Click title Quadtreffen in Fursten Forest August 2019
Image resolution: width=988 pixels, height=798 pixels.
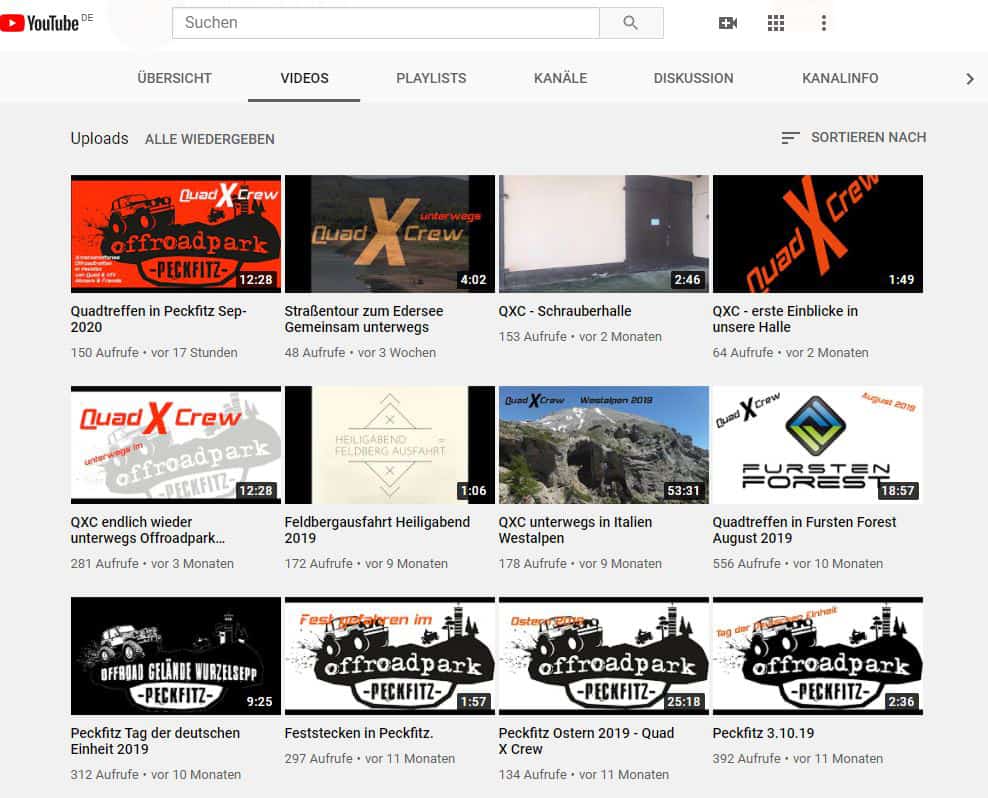coord(805,530)
